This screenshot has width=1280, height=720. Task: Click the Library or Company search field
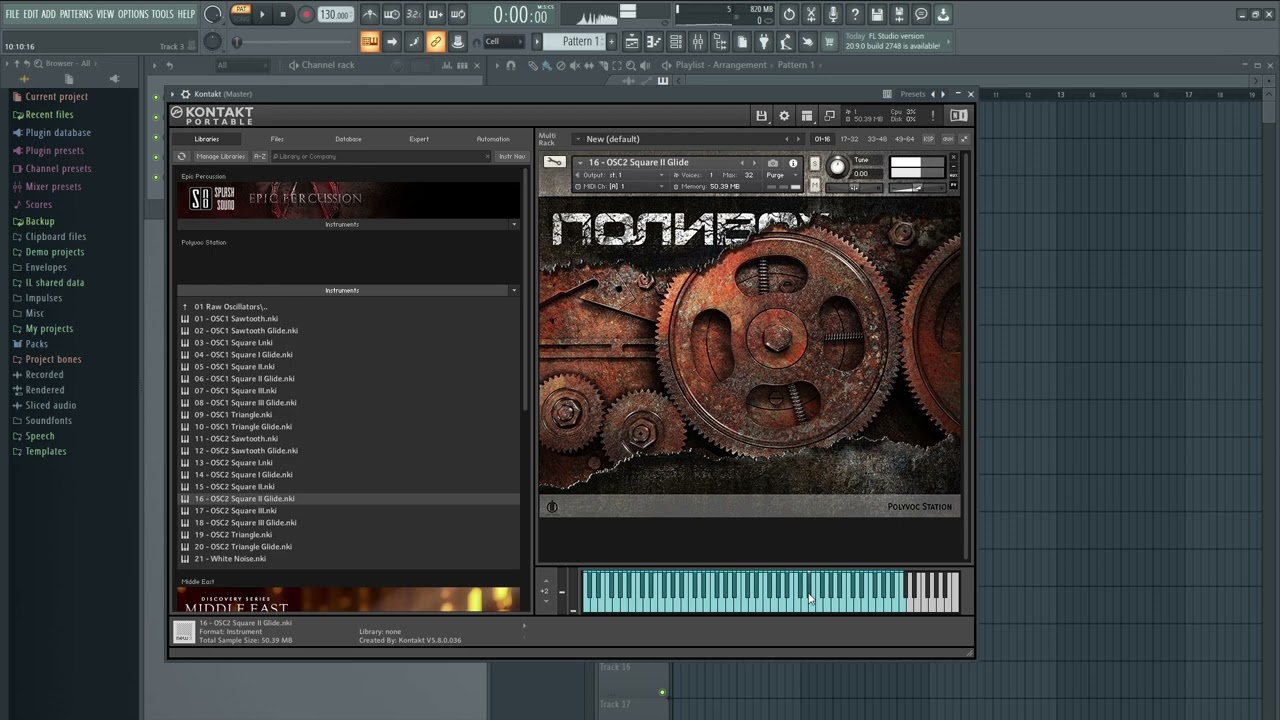380,156
